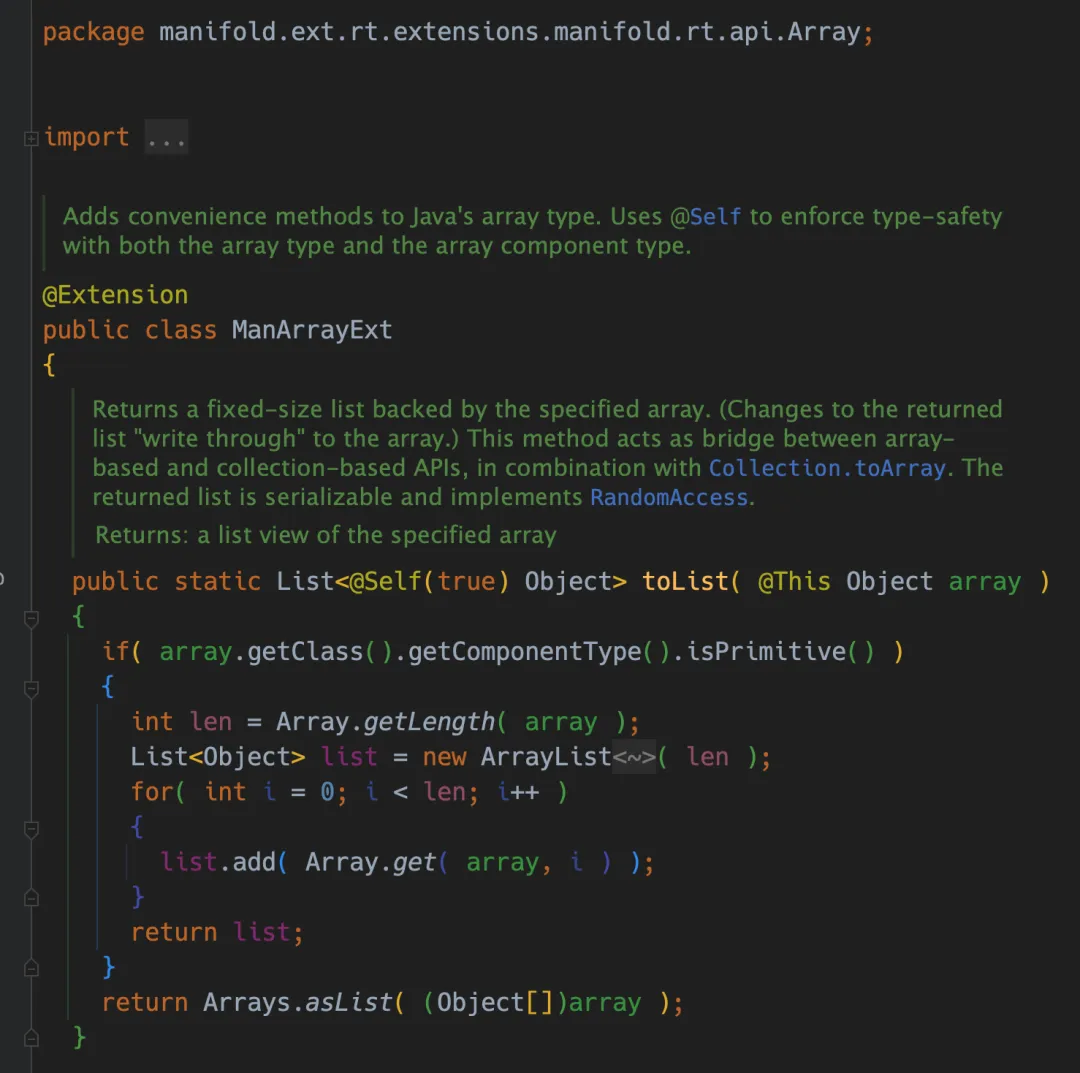
Task: Unfold the collapsed import ellipsis placeholder
Action: 166,137
